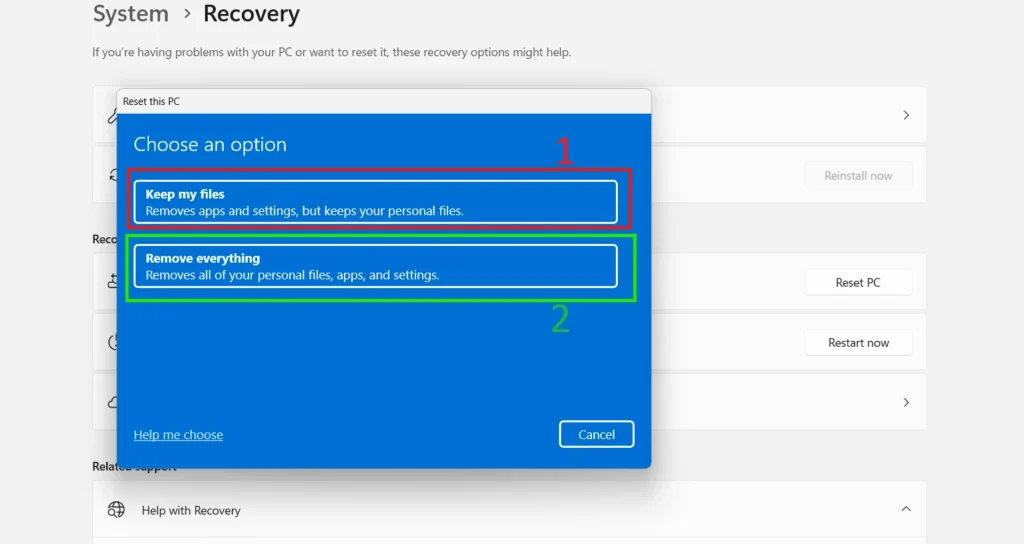
Task: Click the Restart now button
Action: [858, 343]
